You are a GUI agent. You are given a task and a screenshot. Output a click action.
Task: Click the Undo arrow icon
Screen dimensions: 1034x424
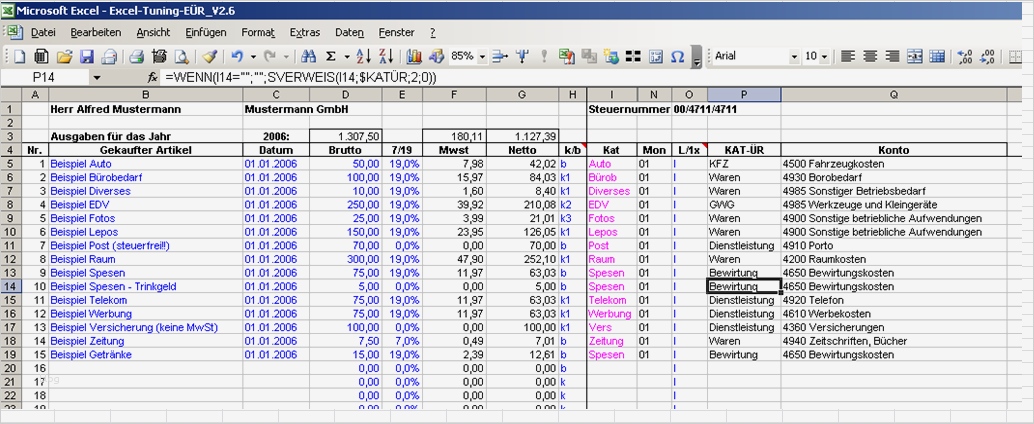click(x=237, y=57)
